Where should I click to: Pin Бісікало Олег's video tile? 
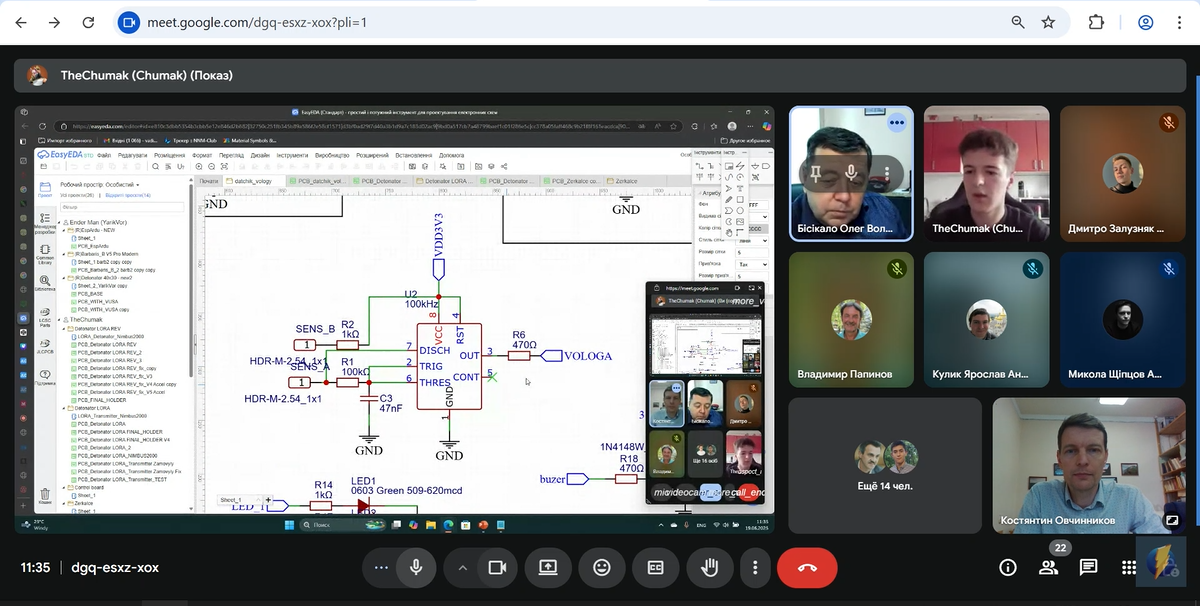pos(815,173)
